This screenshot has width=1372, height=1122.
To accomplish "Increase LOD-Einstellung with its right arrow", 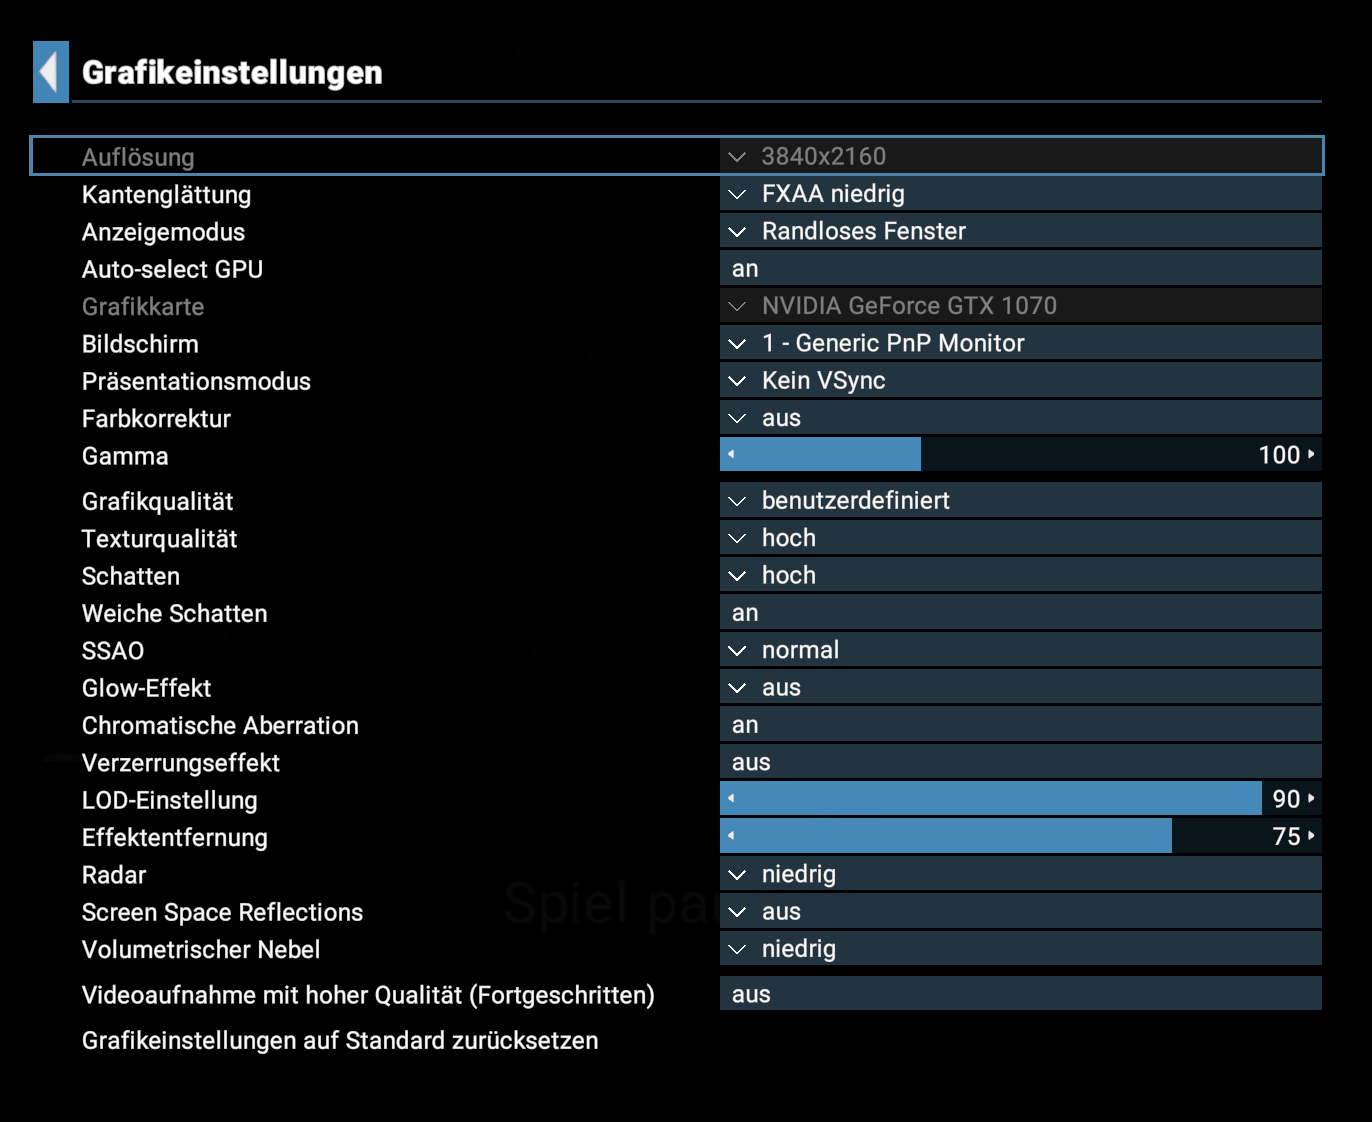I will pos(1311,798).
